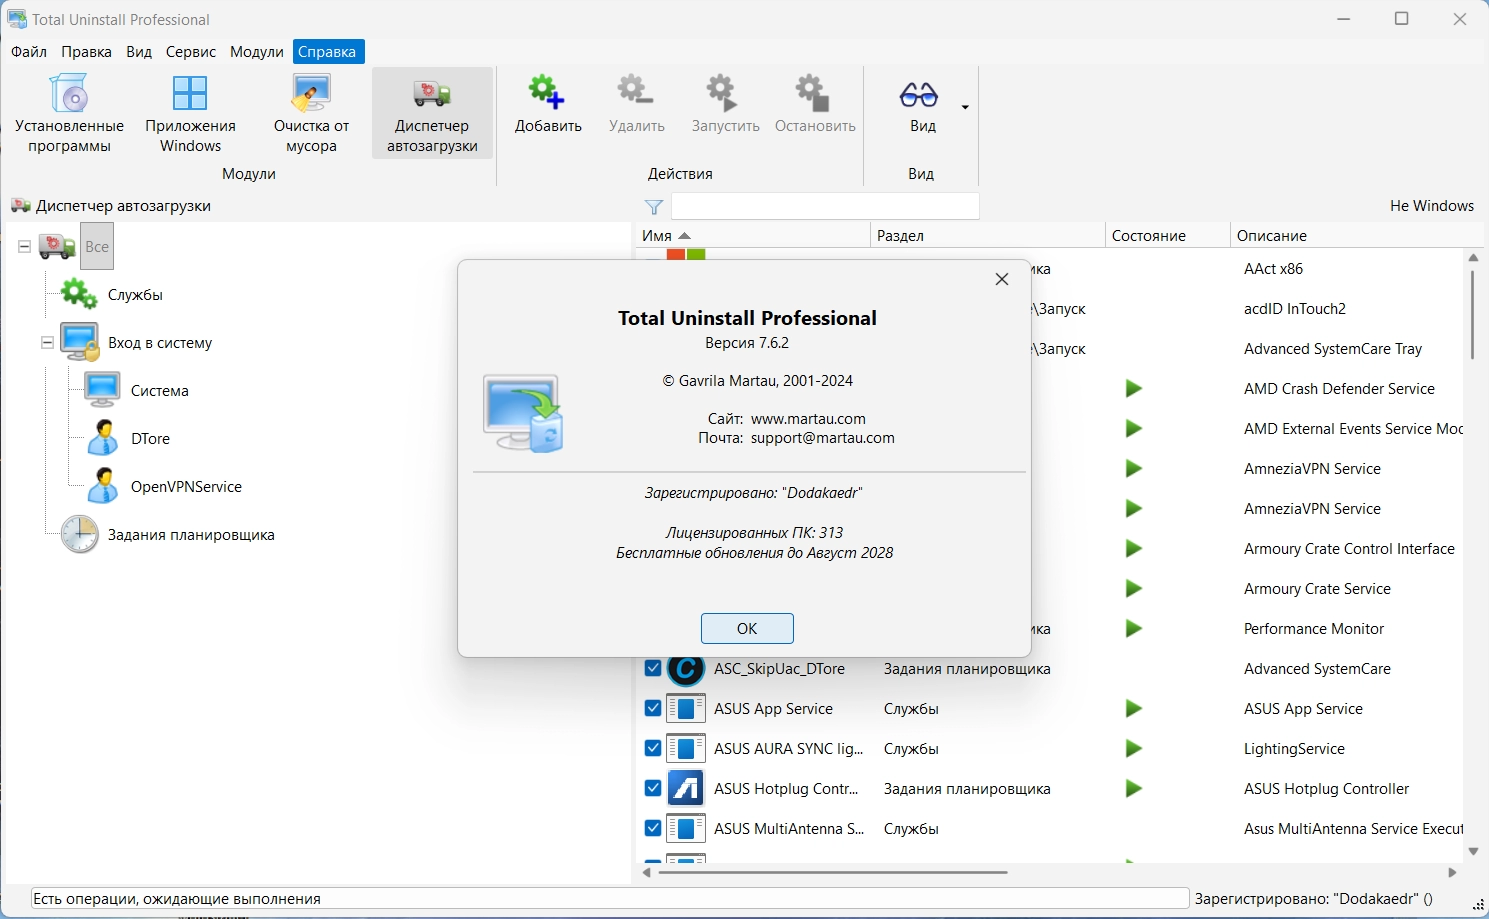Click the filter funnel icon
The image size is (1489, 919).
pyautogui.click(x=654, y=207)
